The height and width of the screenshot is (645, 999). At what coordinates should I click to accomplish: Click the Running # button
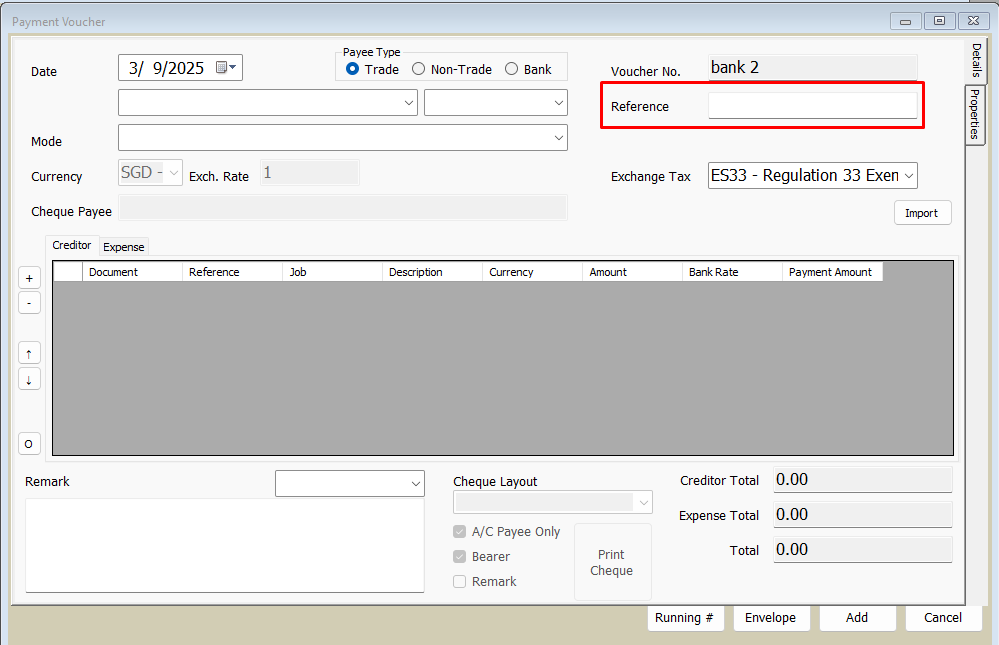pos(684,618)
